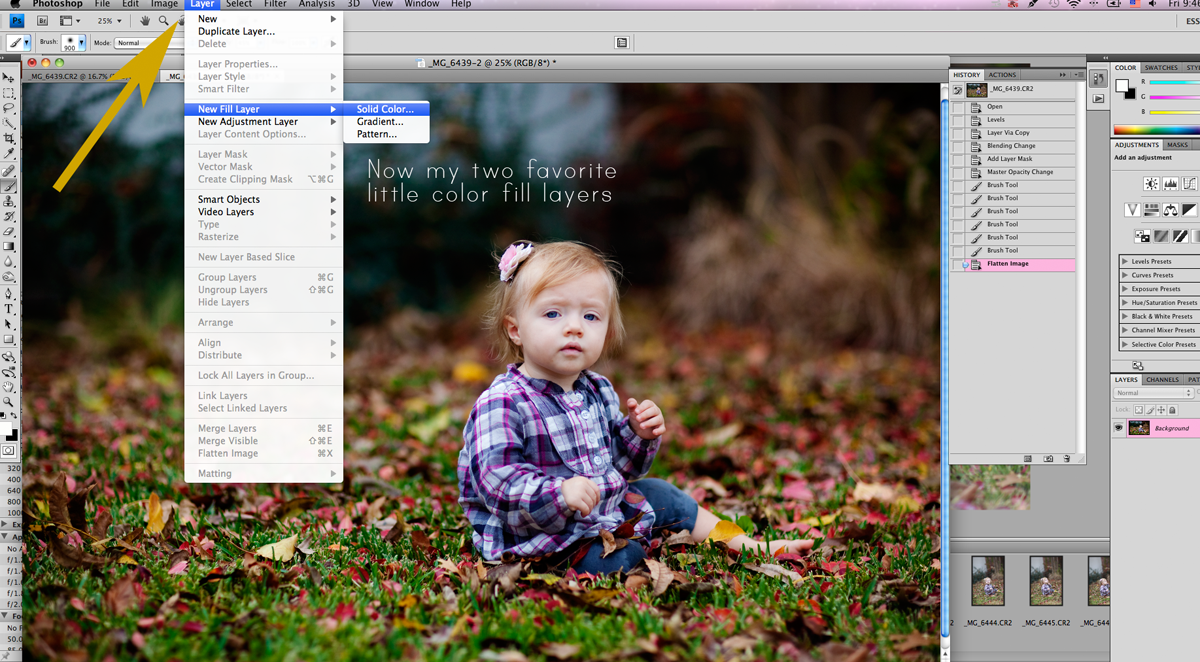Choose Gradient... from fill layer submenu
1200x662 pixels.
pyautogui.click(x=386, y=121)
